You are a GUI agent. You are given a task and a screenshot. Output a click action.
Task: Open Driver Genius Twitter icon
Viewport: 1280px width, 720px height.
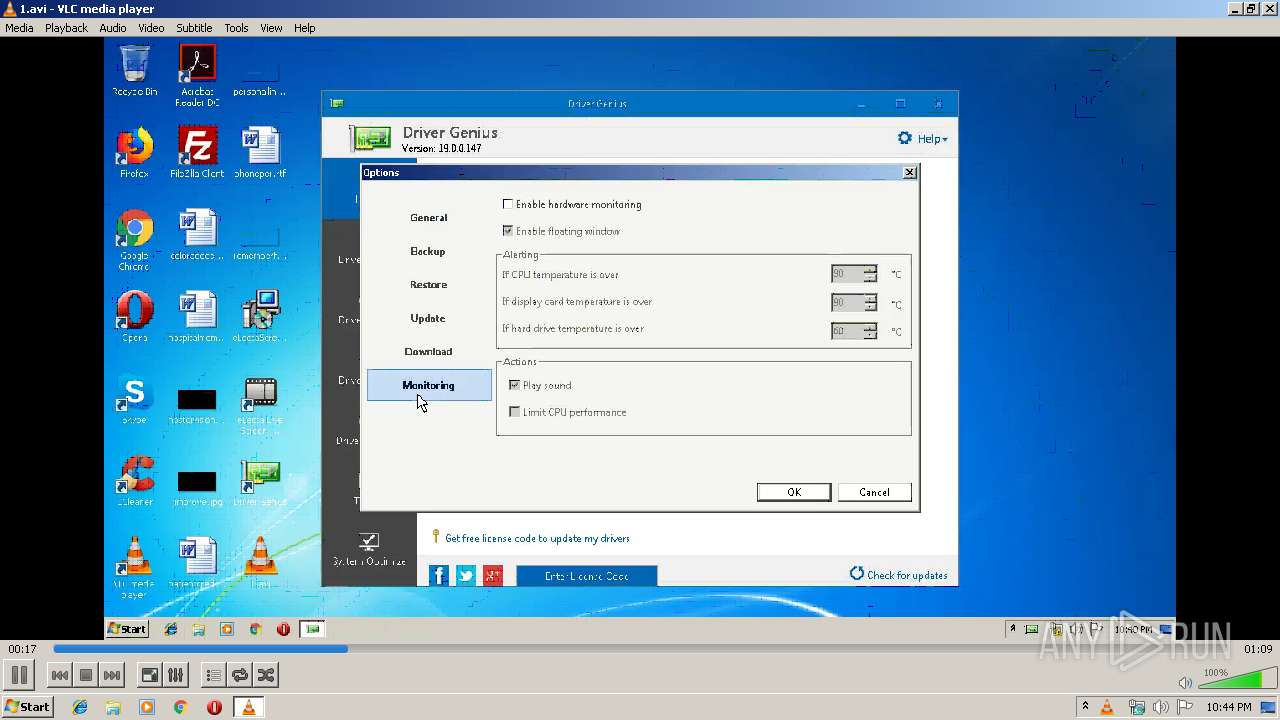pos(466,575)
